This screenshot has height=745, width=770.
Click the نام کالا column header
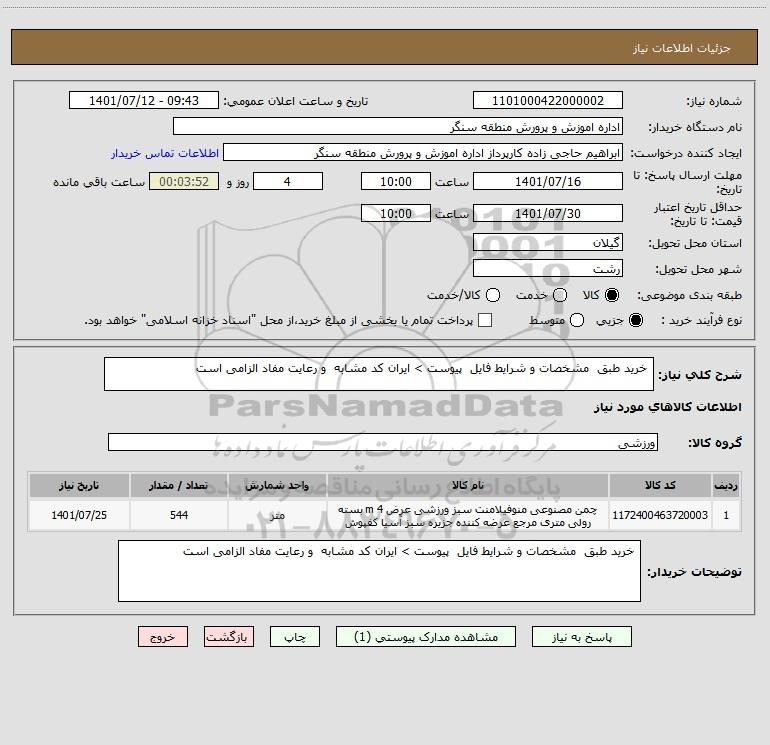(x=468, y=485)
